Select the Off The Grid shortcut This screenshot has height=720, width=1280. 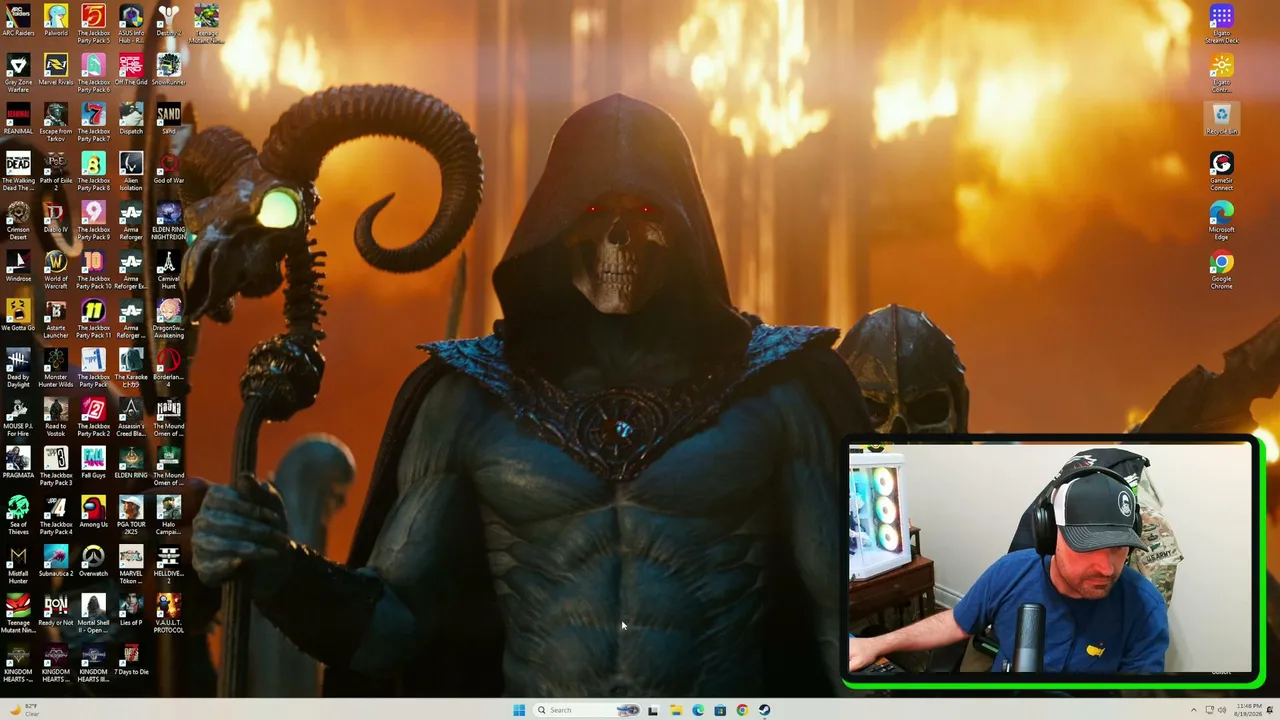pyautogui.click(x=131, y=69)
